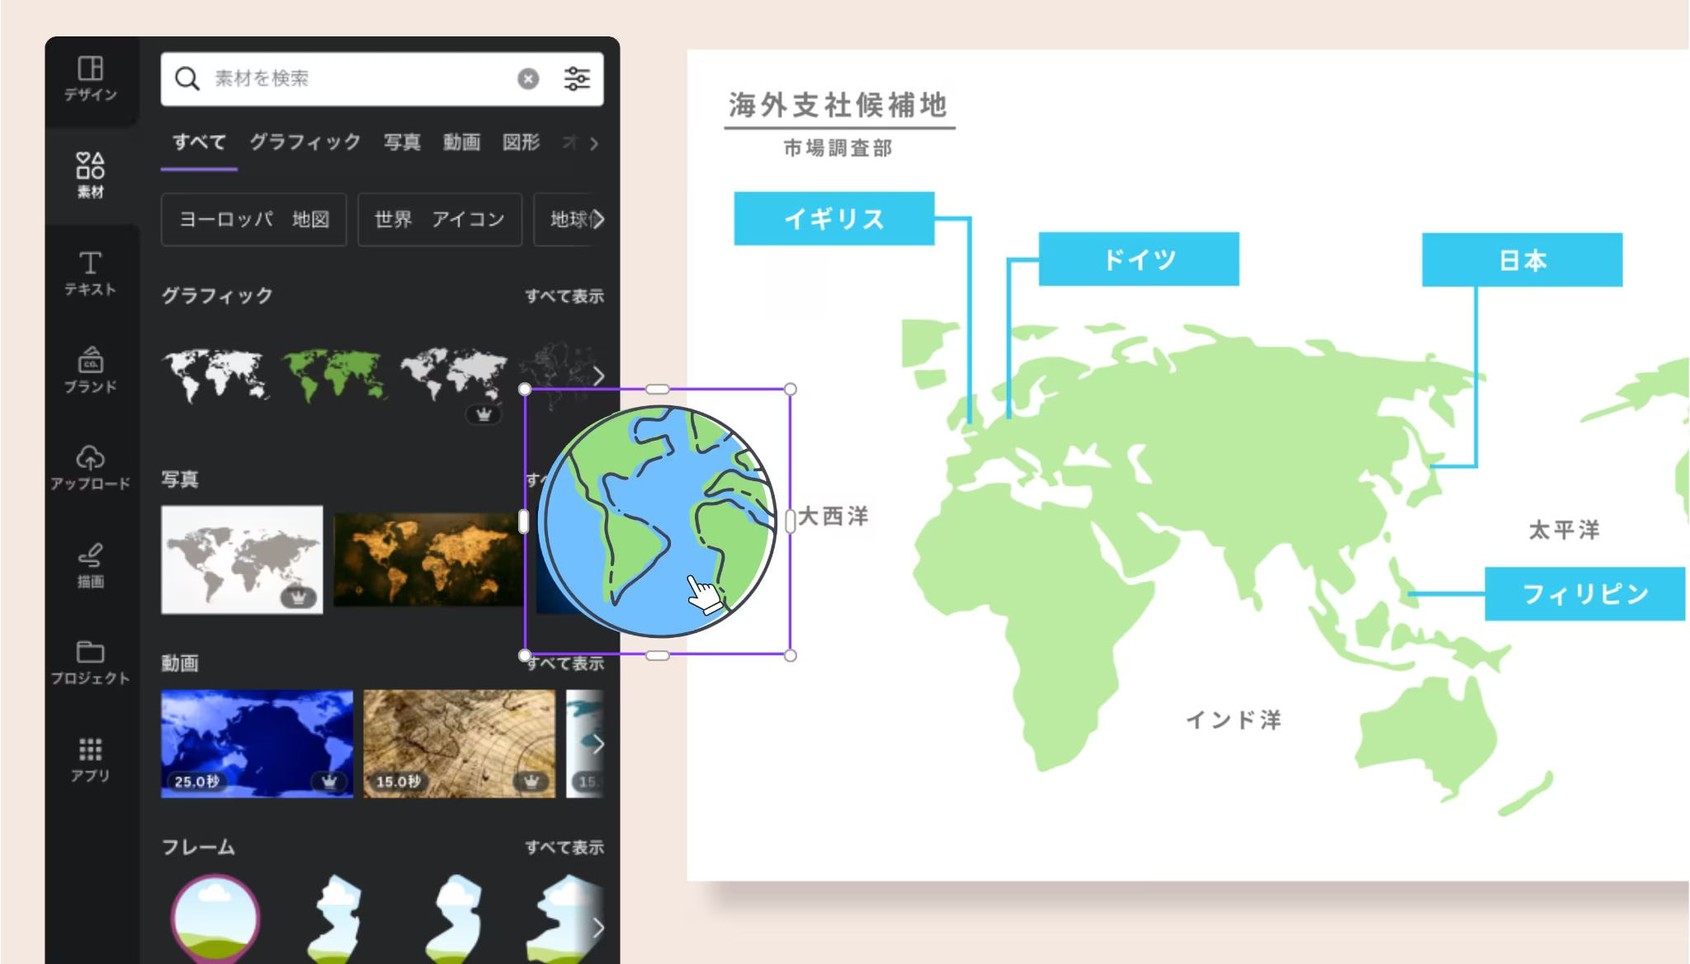Image resolution: width=1690 pixels, height=964 pixels.
Task: Switch to the 写真 results tab
Action: tap(402, 143)
